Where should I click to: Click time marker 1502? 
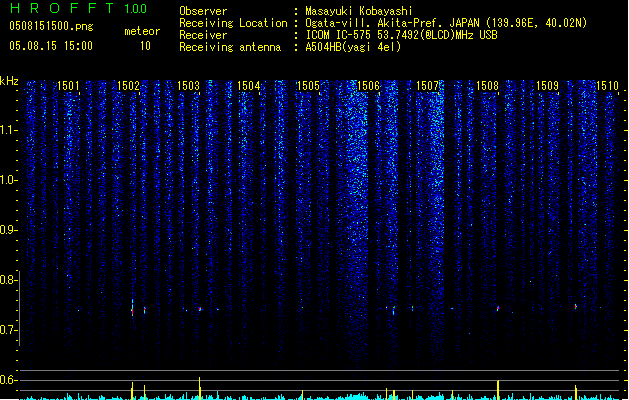(128, 86)
